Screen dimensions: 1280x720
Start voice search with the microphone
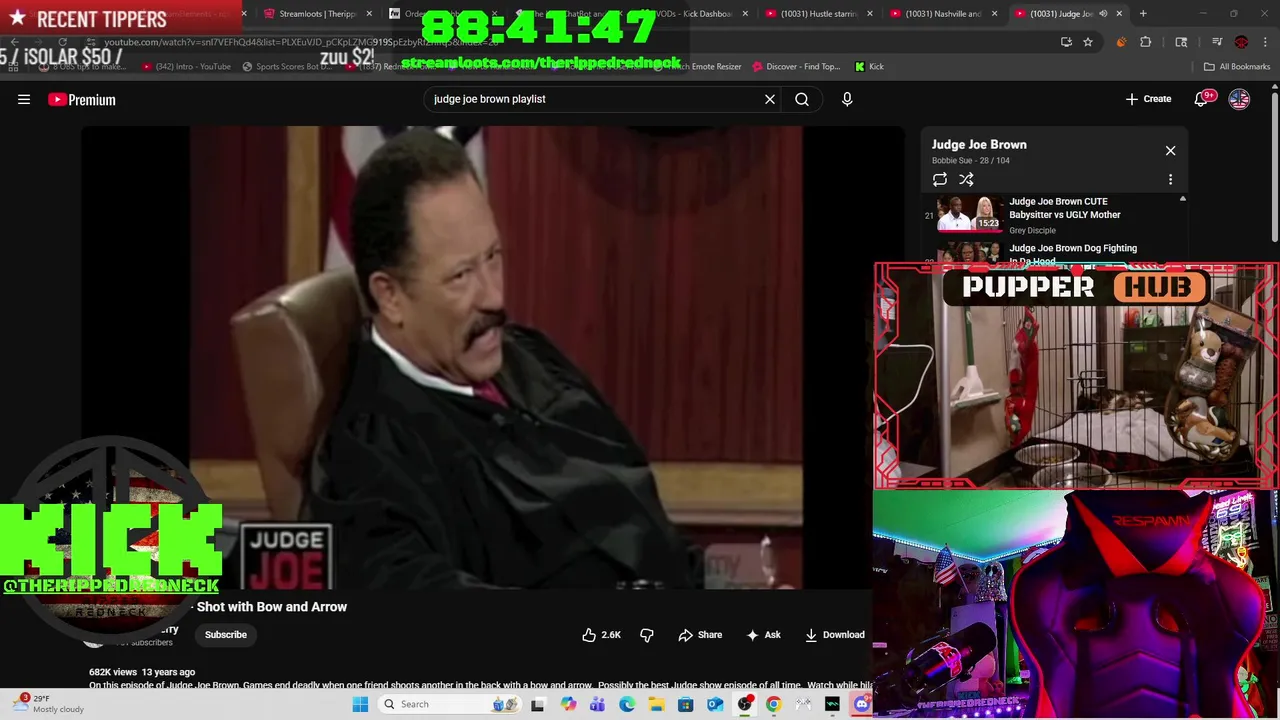847,99
